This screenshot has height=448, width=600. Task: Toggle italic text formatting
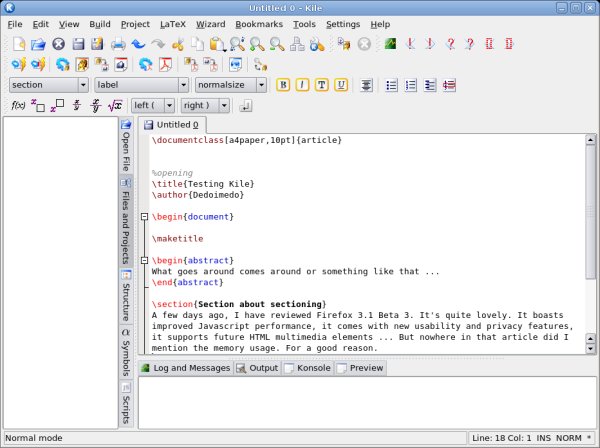(303, 85)
